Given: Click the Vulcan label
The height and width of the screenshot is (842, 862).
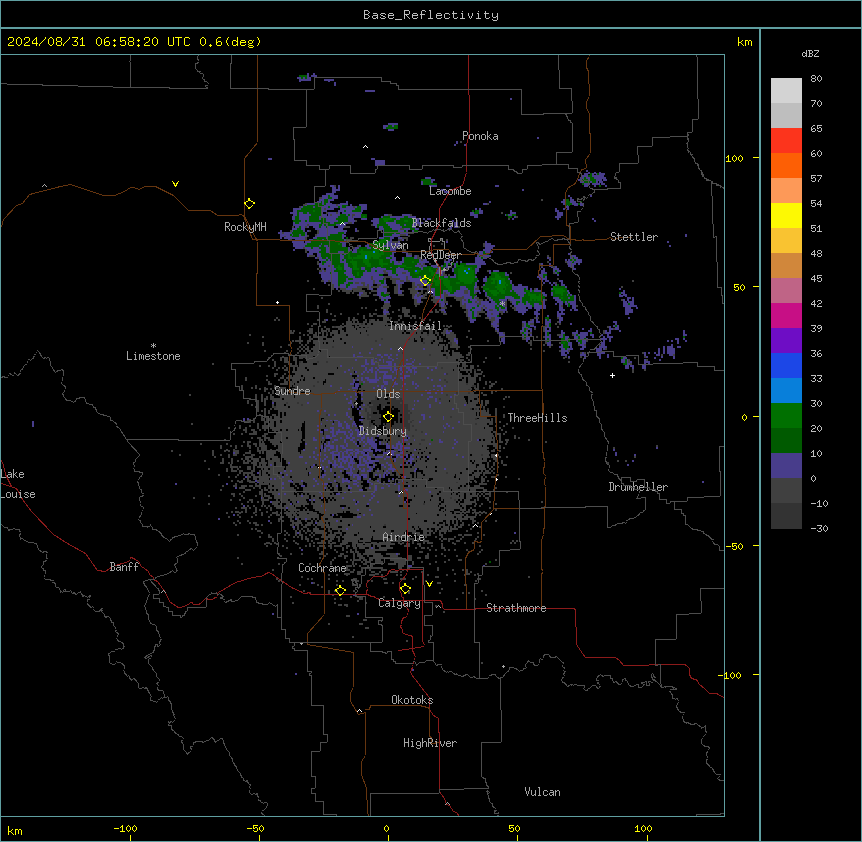Looking at the screenshot, I should [542, 792].
